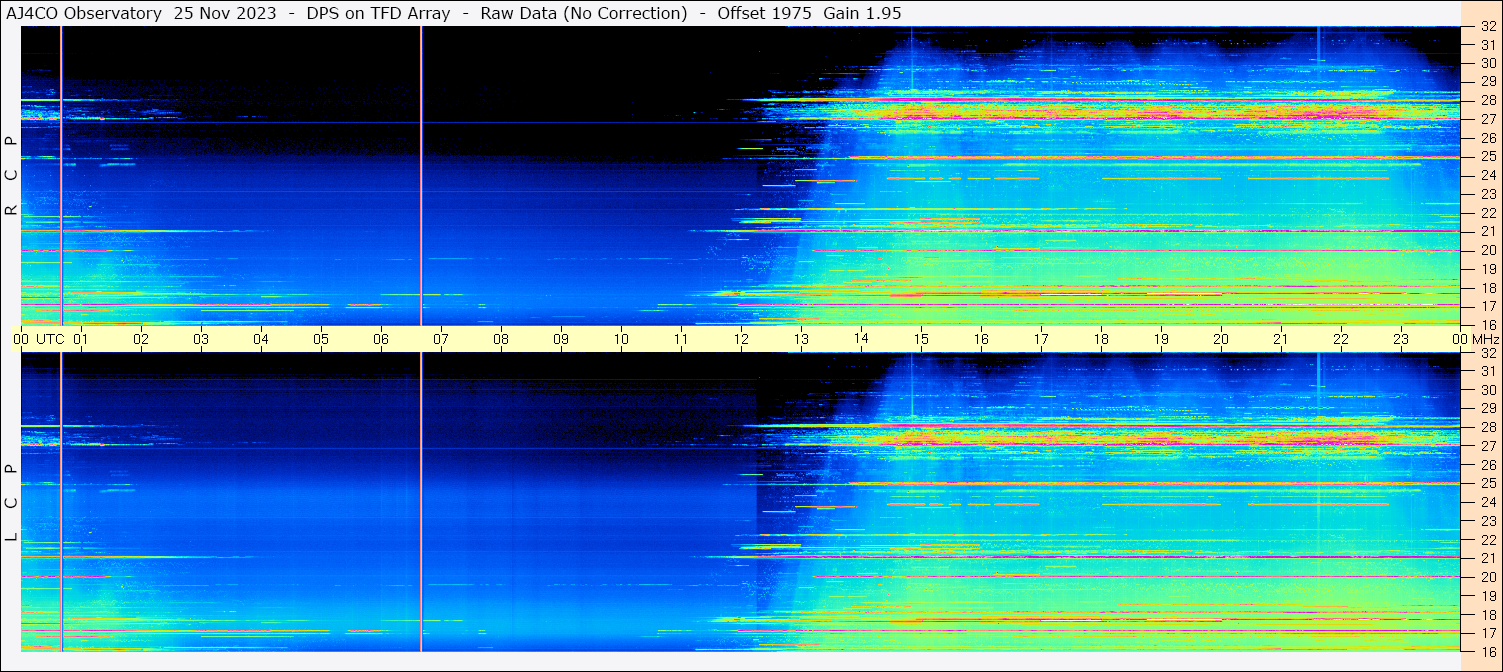Select hour "07" on the time axis
This screenshot has width=1503, height=672.
click(x=441, y=339)
